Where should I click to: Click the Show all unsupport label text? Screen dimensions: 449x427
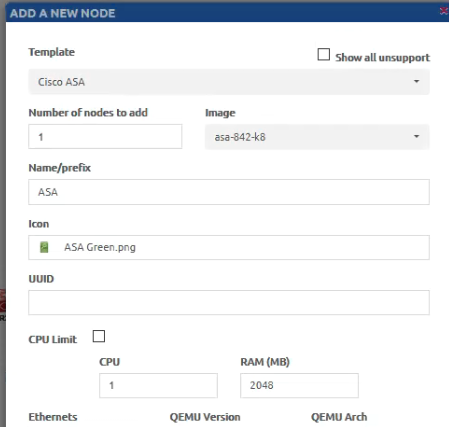click(382, 58)
